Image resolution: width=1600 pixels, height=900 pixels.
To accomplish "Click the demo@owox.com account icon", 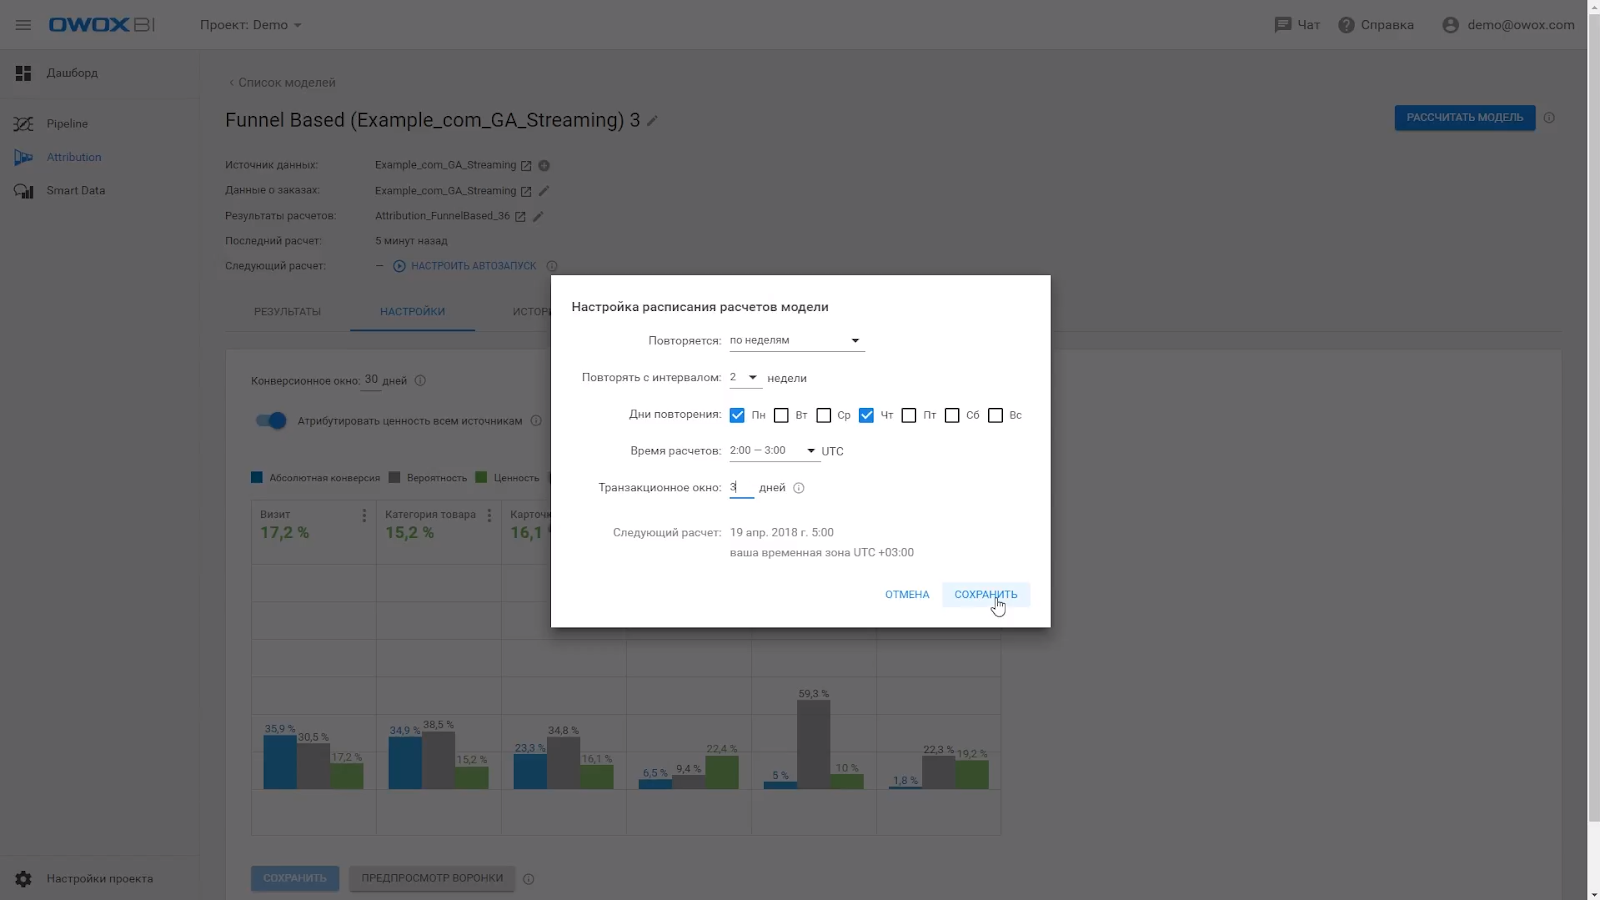I will pos(1450,25).
